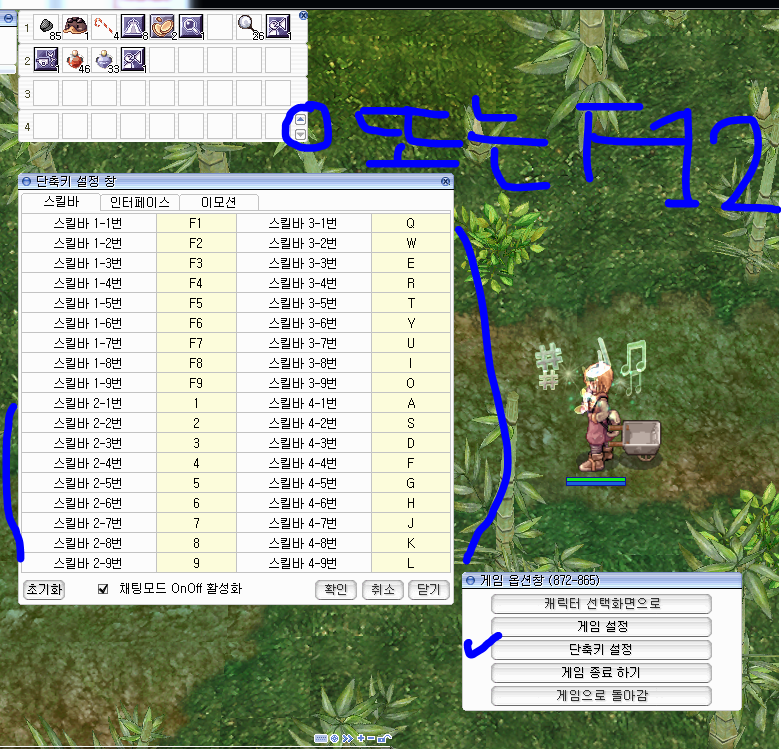Open 단축키 설정 from game options
Screen dimensions: 781x749
coord(601,649)
